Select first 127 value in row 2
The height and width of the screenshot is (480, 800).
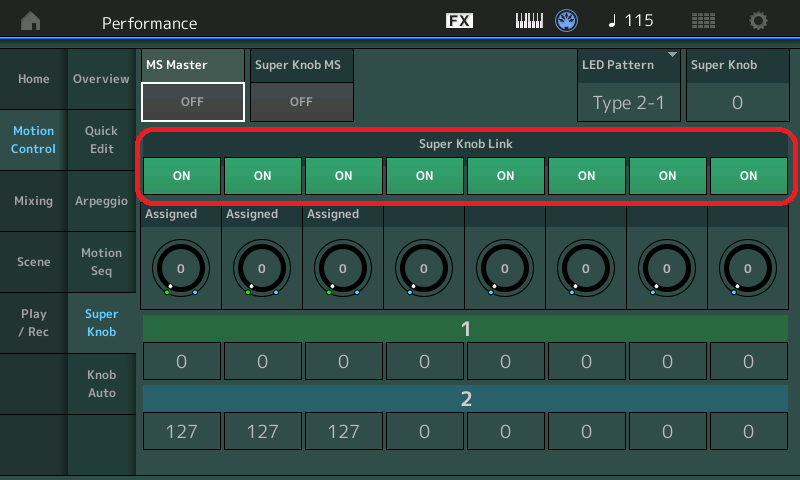click(x=182, y=432)
